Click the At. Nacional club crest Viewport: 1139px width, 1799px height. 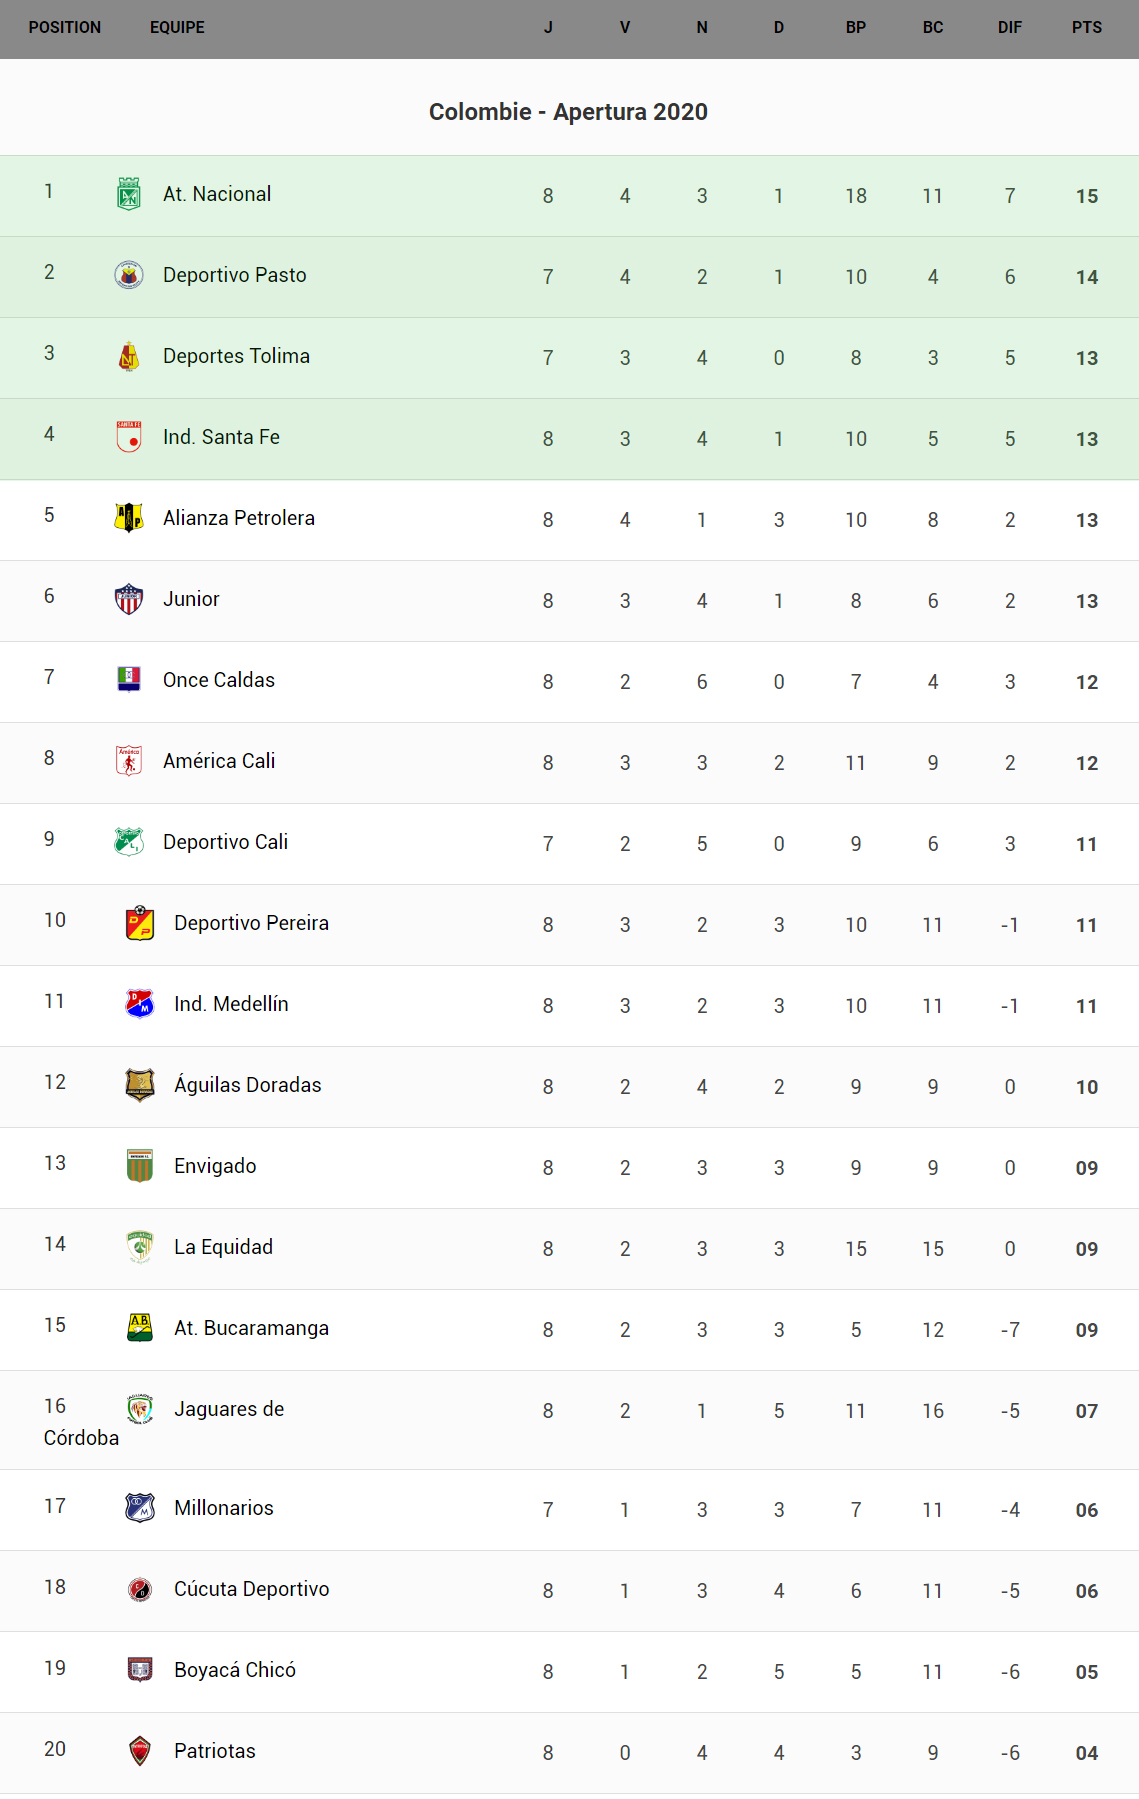pyautogui.click(x=129, y=194)
